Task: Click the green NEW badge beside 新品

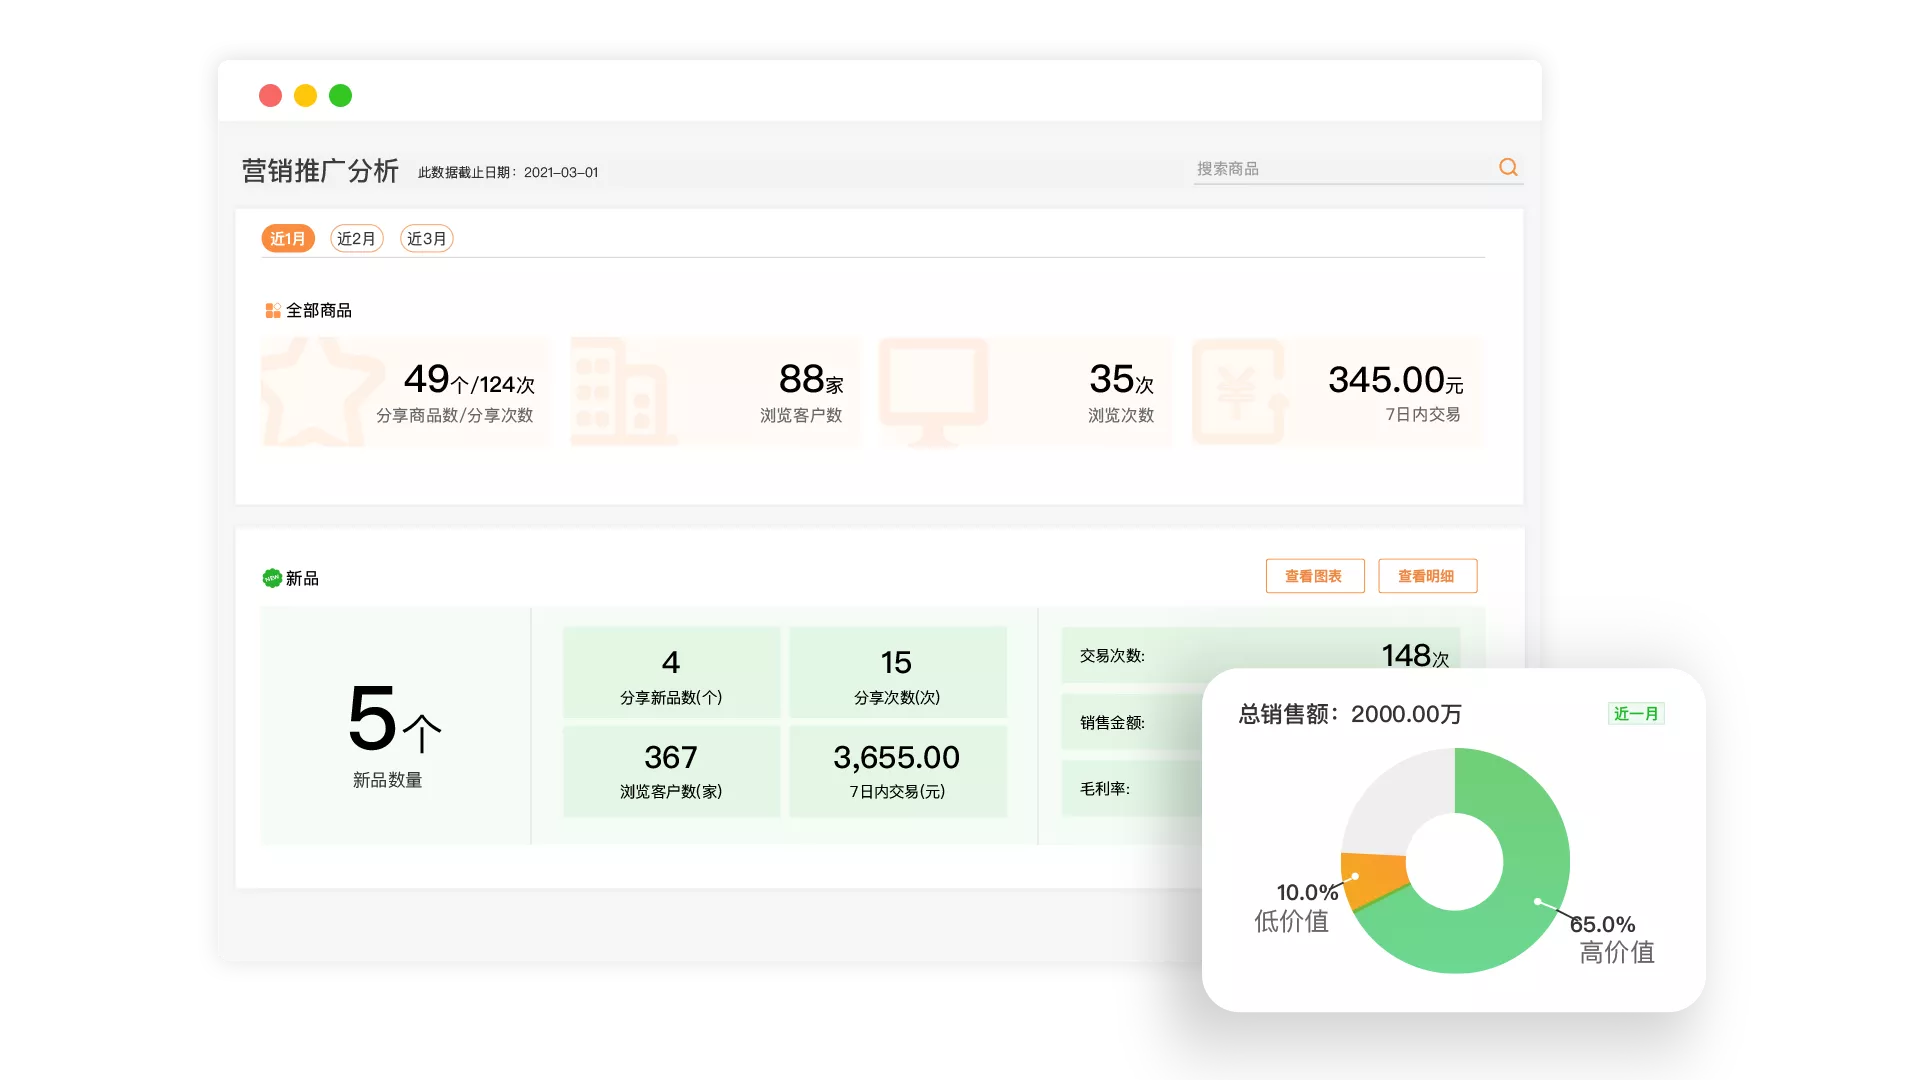Action: point(272,578)
